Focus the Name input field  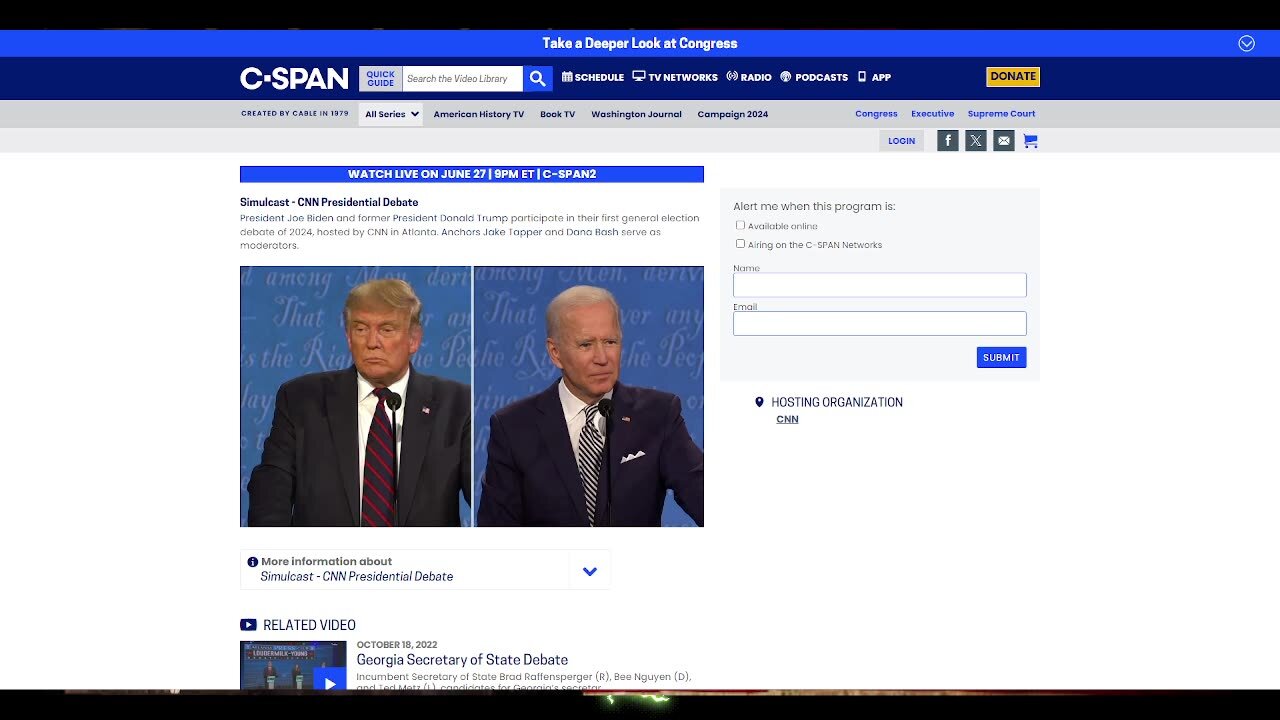coord(880,285)
